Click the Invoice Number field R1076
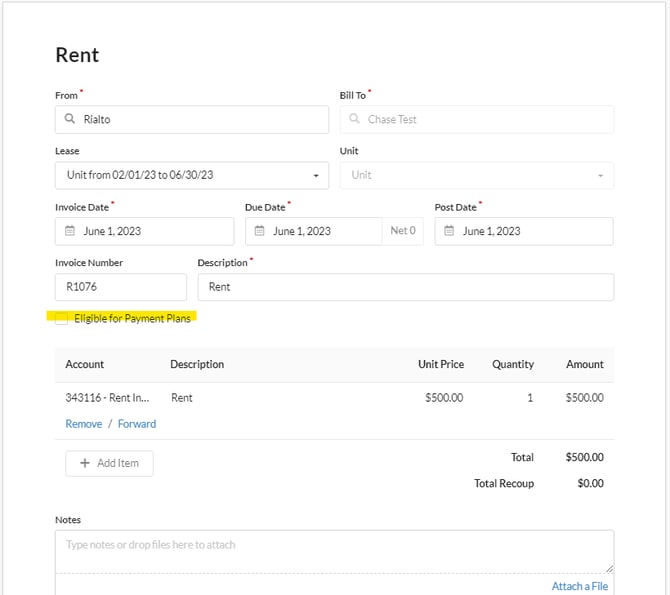The image size is (670, 595). [120, 287]
